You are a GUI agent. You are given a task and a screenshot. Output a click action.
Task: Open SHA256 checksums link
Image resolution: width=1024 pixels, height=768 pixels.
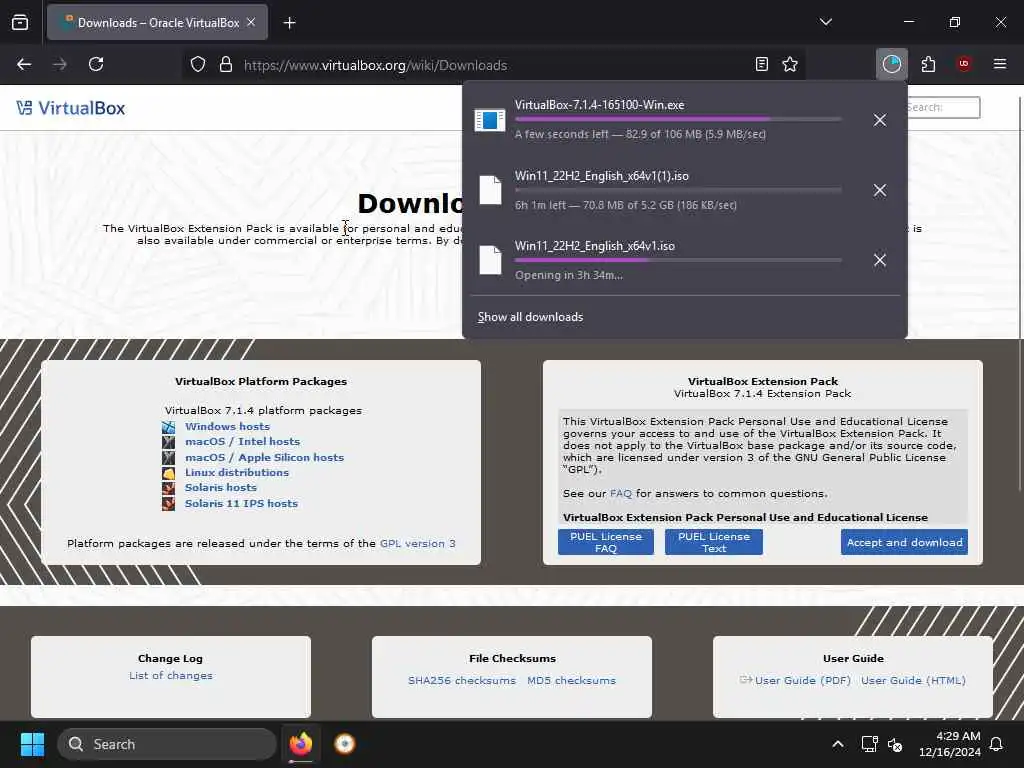[x=462, y=680]
